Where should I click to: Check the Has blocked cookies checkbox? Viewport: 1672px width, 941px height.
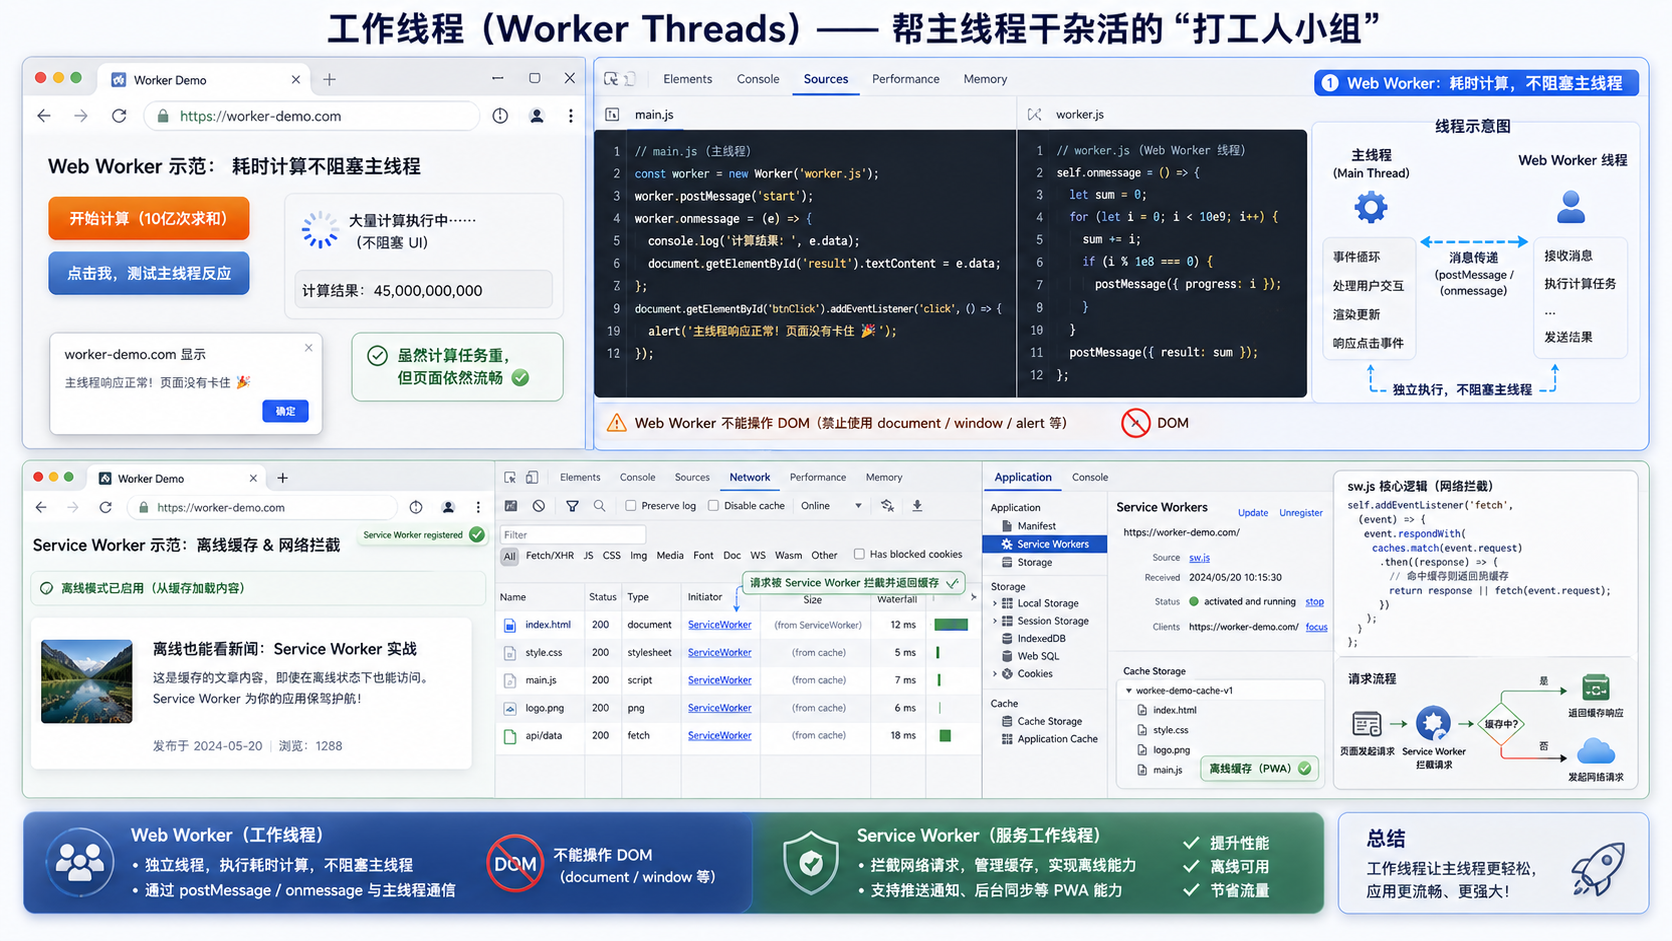tap(859, 554)
